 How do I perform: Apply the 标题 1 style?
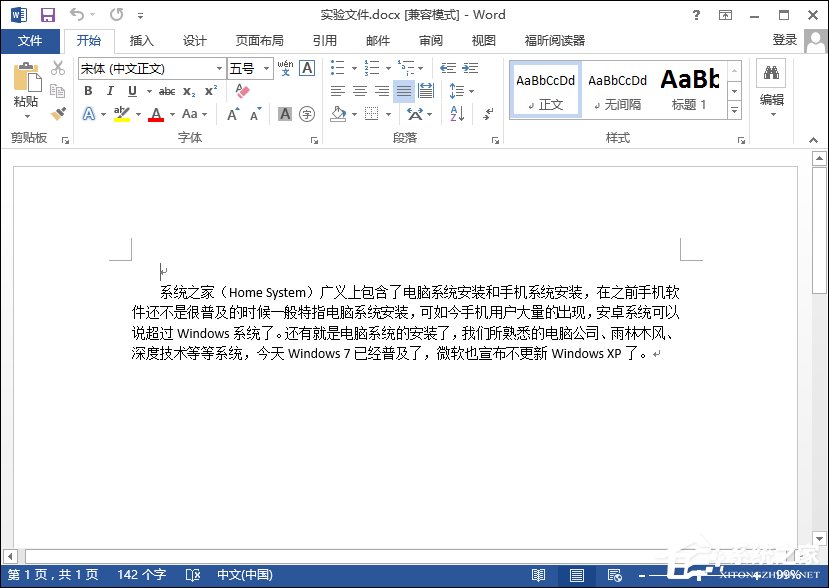690,92
